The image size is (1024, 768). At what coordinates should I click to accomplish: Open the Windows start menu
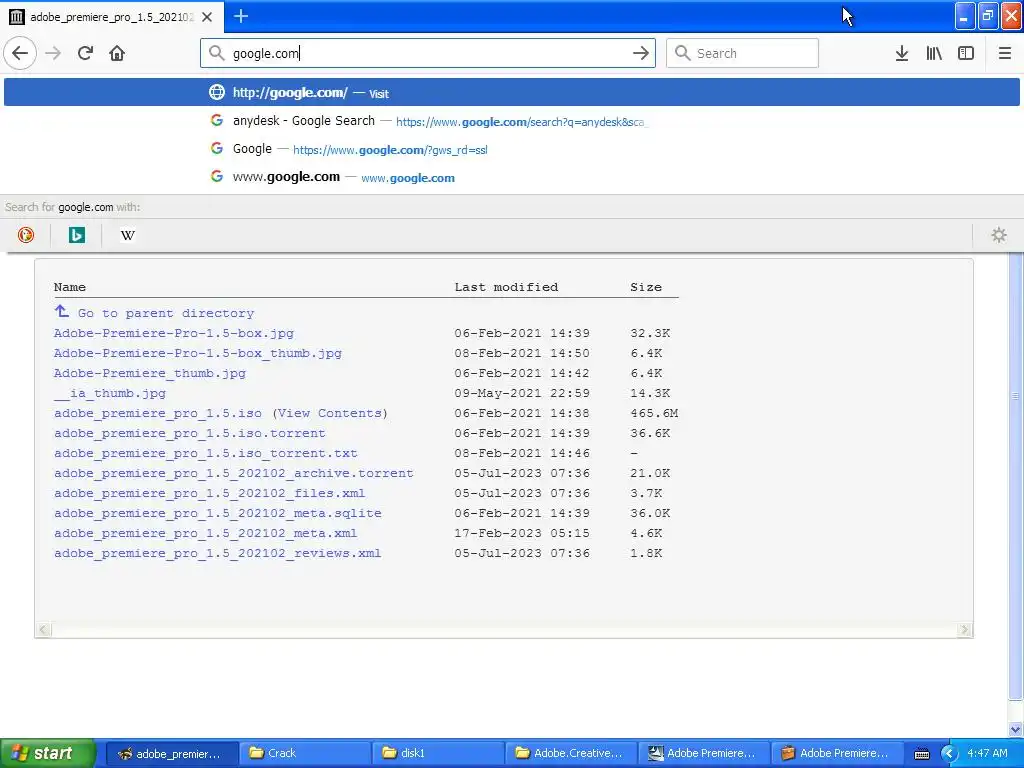tap(48, 753)
